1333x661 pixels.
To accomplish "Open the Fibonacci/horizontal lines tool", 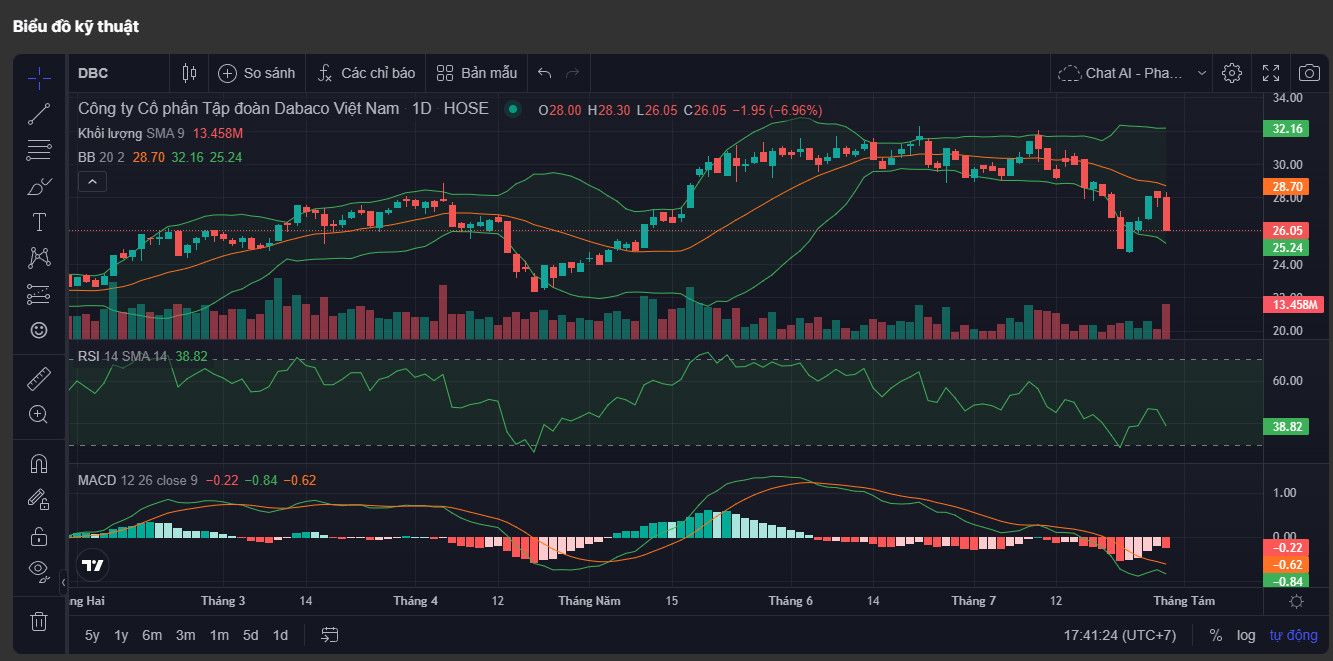I will [x=39, y=150].
